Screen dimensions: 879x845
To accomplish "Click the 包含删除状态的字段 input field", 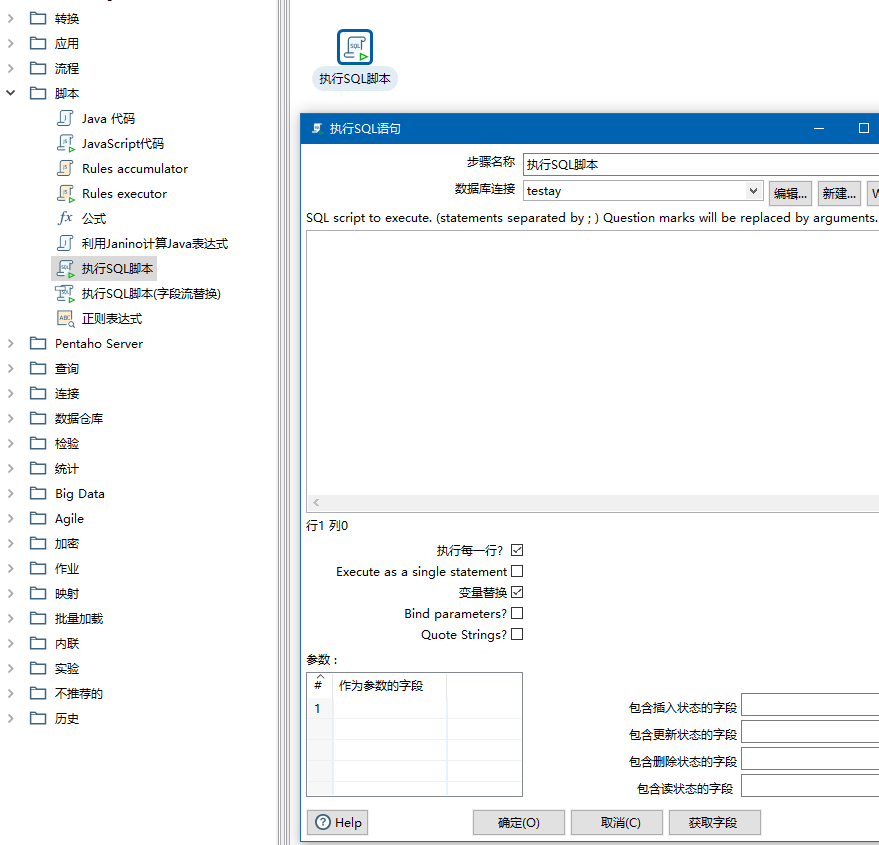I will (x=810, y=759).
